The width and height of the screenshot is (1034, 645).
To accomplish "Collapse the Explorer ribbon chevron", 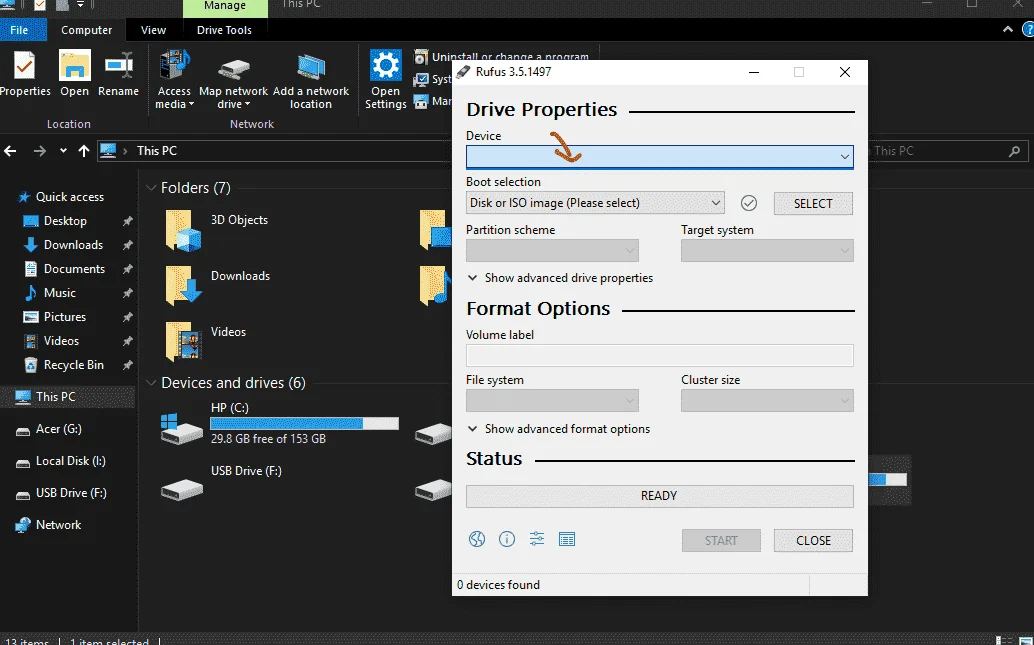I will [x=1008, y=30].
